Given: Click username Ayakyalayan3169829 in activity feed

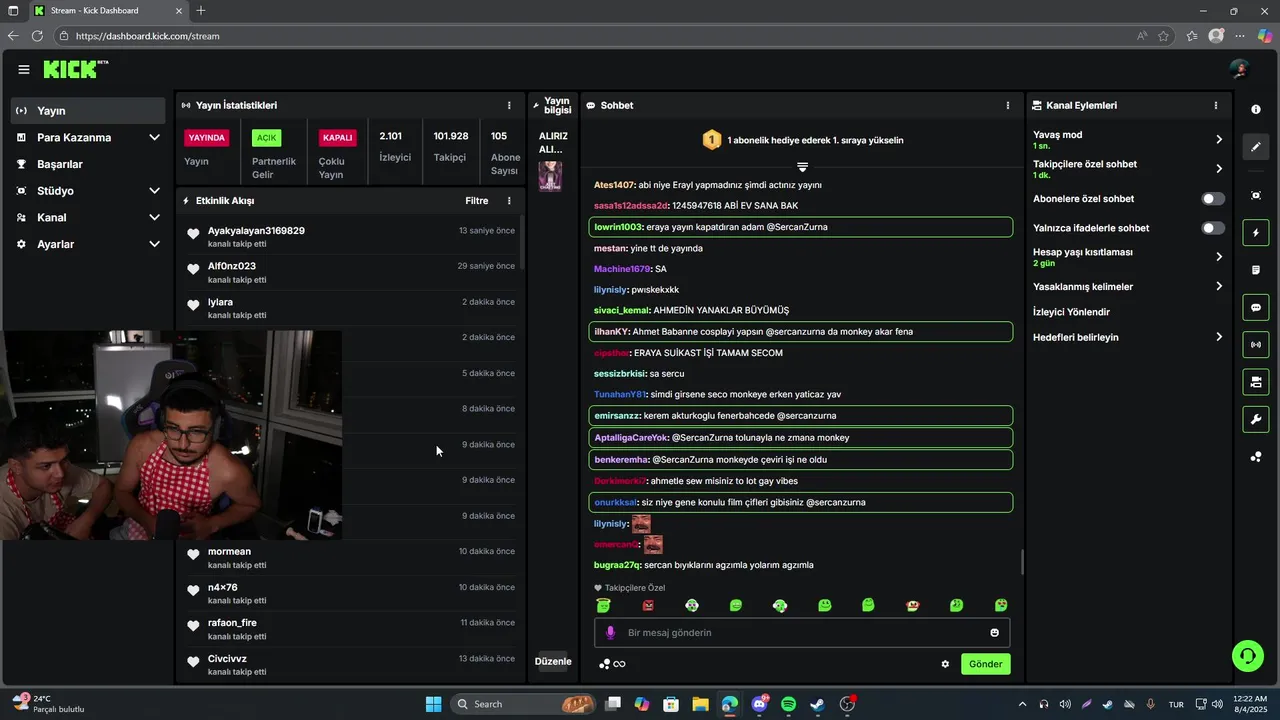Looking at the screenshot, I should 256,231.
